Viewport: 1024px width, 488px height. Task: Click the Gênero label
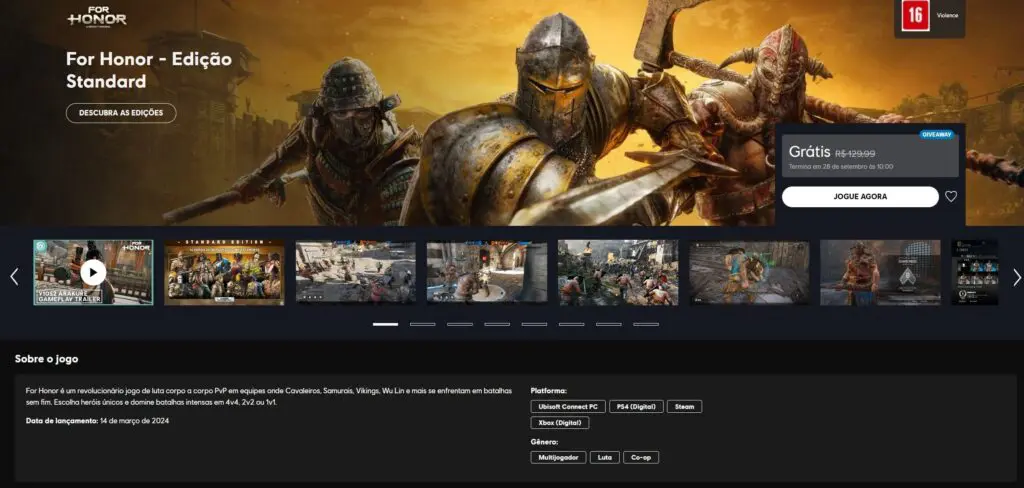(x=544, y=442)
